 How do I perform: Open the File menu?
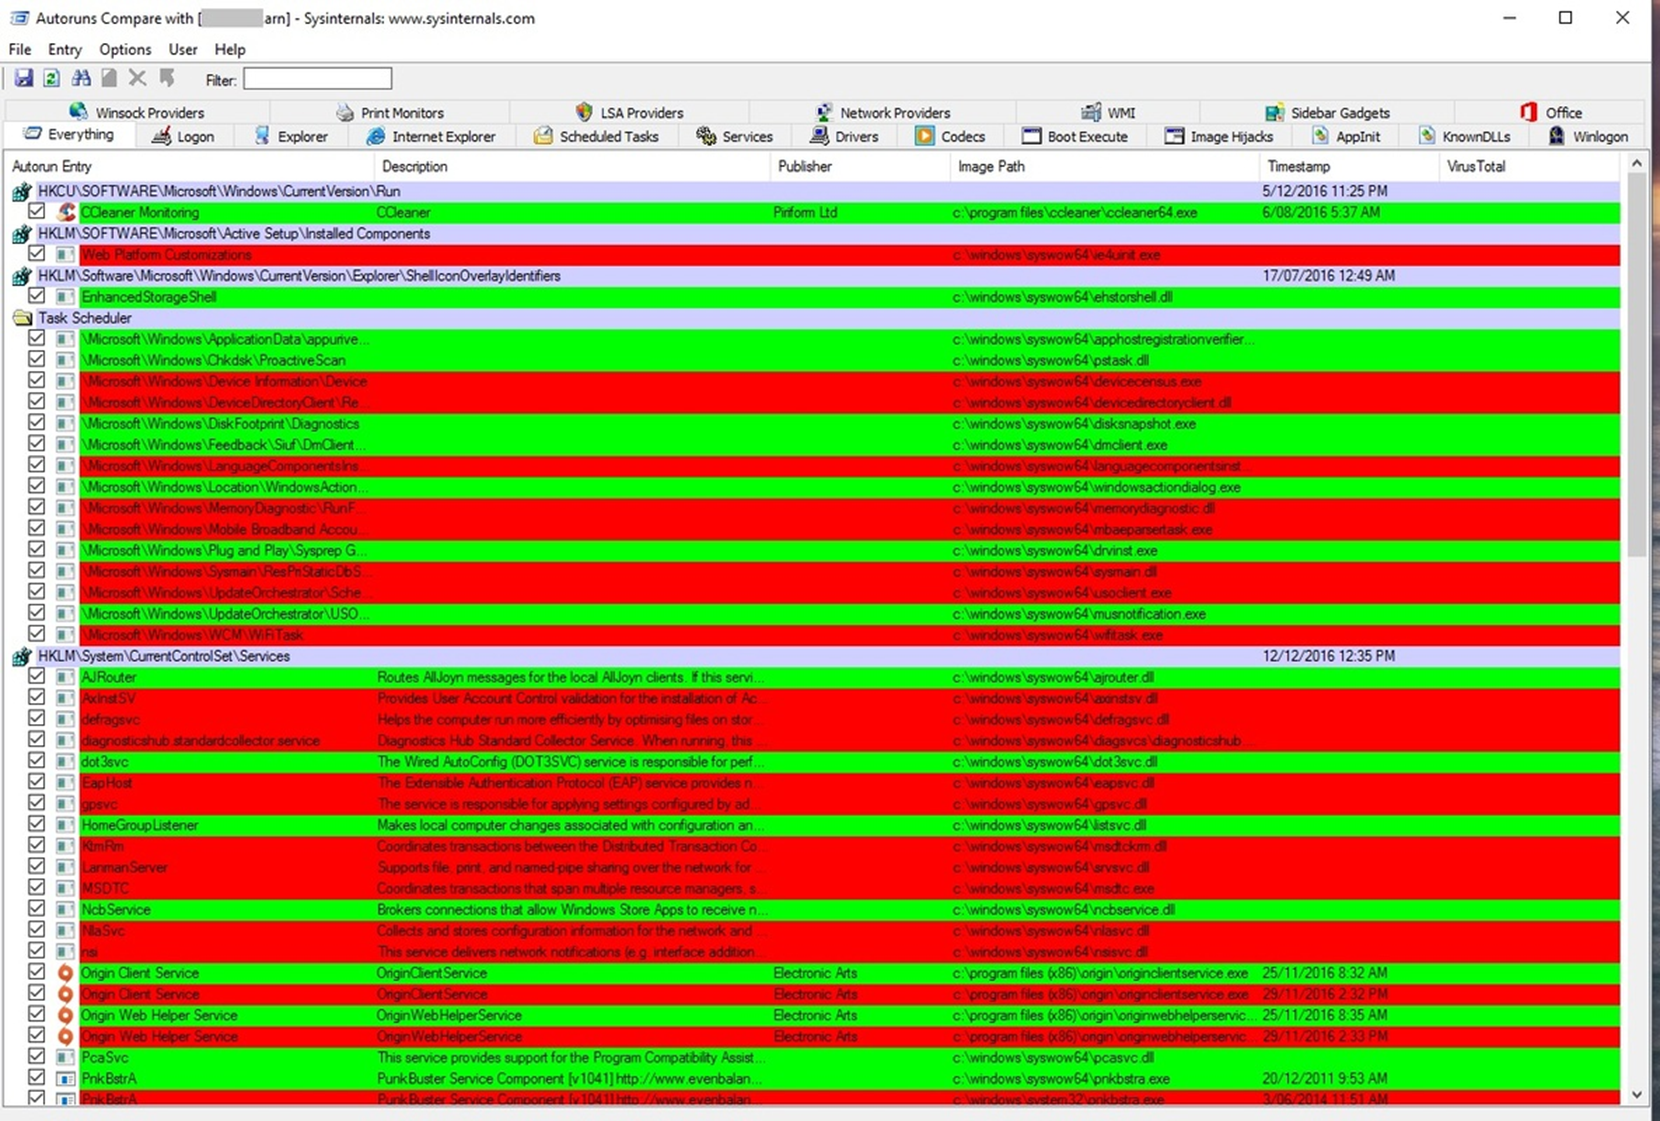(20, 49)
